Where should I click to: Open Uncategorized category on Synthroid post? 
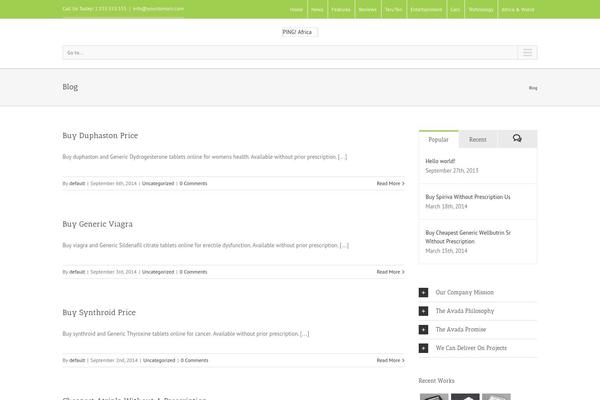[x=159, y=360]
